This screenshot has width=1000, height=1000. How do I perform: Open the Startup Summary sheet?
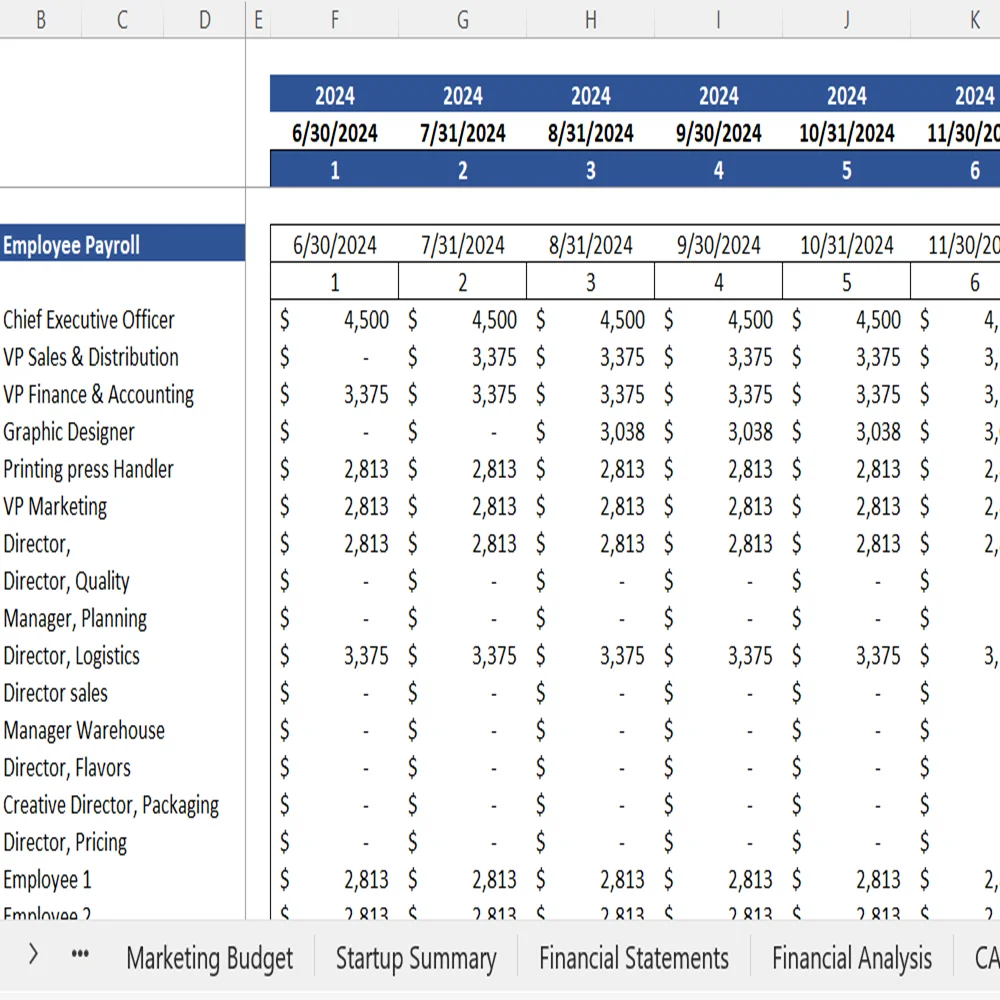[x=416, y=957]
